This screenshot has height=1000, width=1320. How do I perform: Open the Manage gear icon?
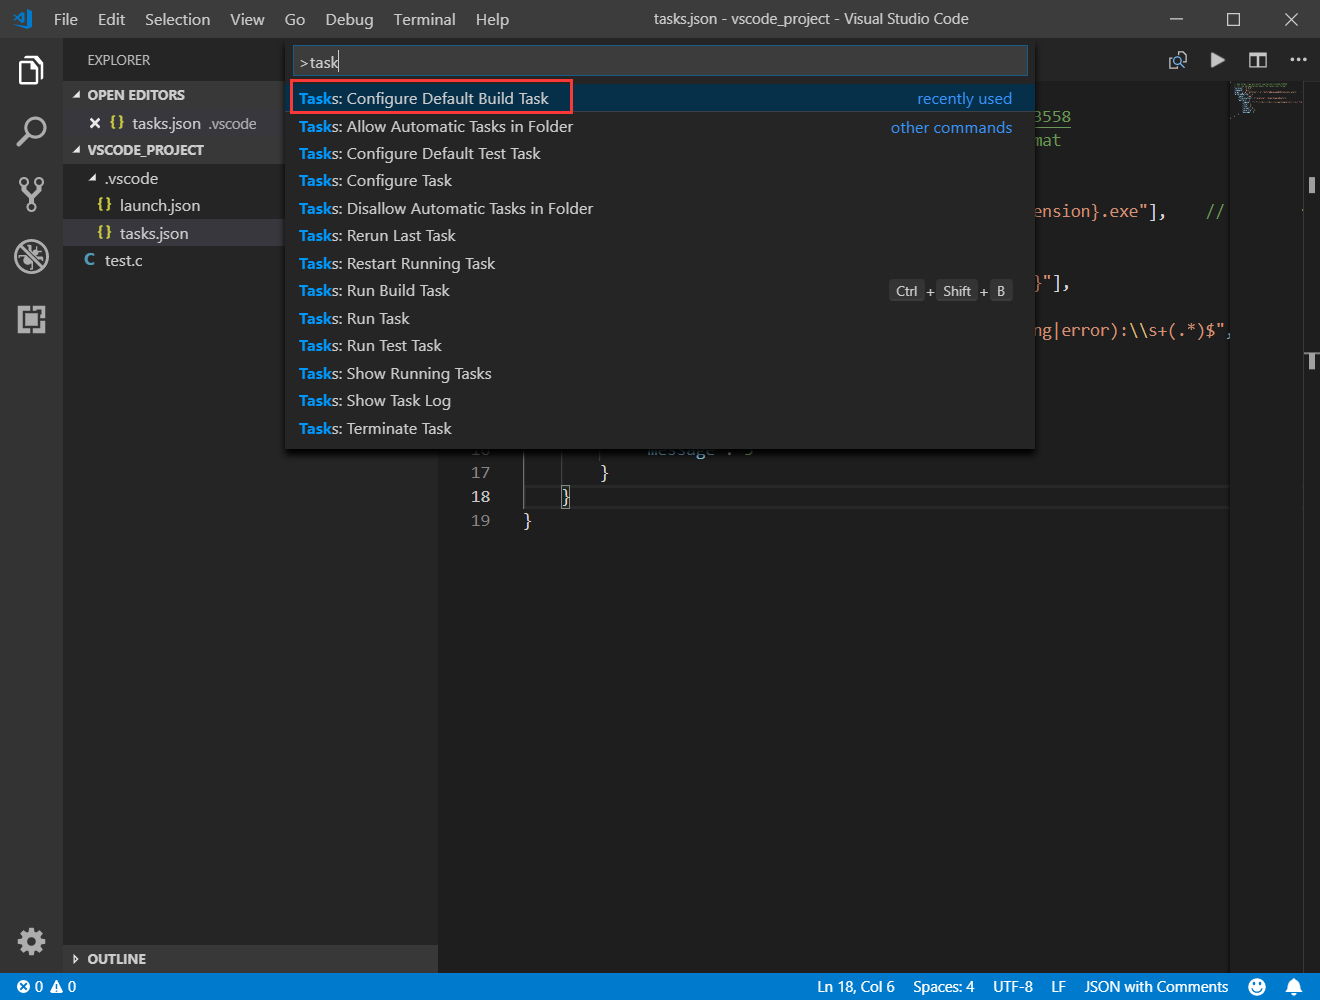click(x=31, y=941)
